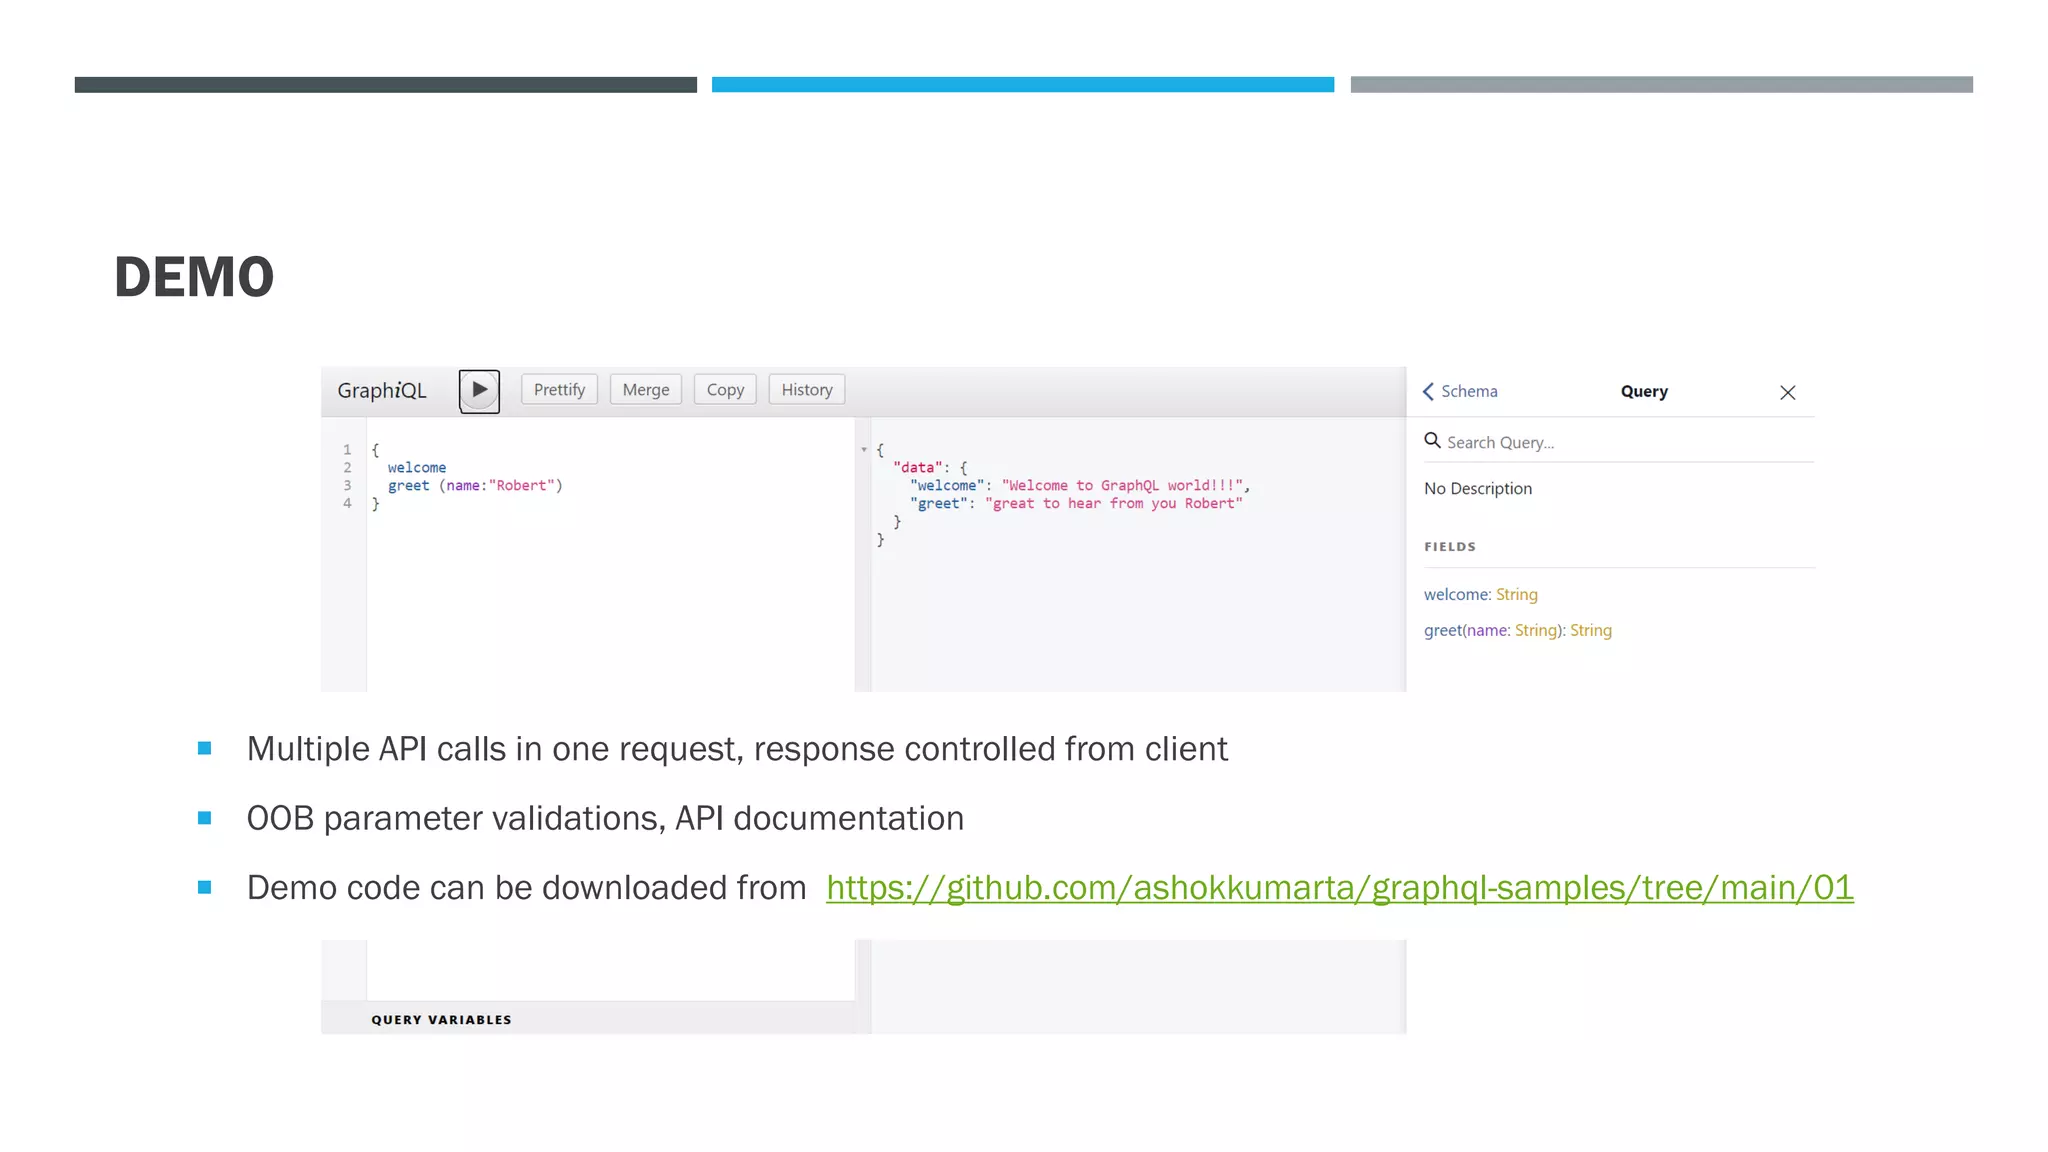The width and height of the screenshot is (2048, 1152).
Task: Click the Prettify button
Action: click(x=559, y=390)
